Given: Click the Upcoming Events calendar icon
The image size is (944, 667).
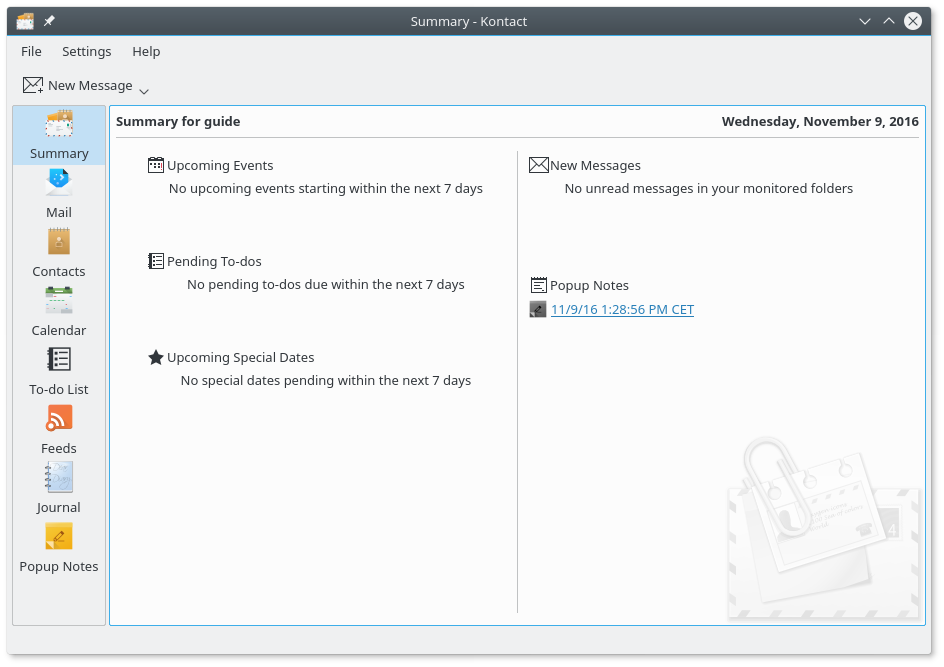Looking at the screenshot, I should 156,165.
